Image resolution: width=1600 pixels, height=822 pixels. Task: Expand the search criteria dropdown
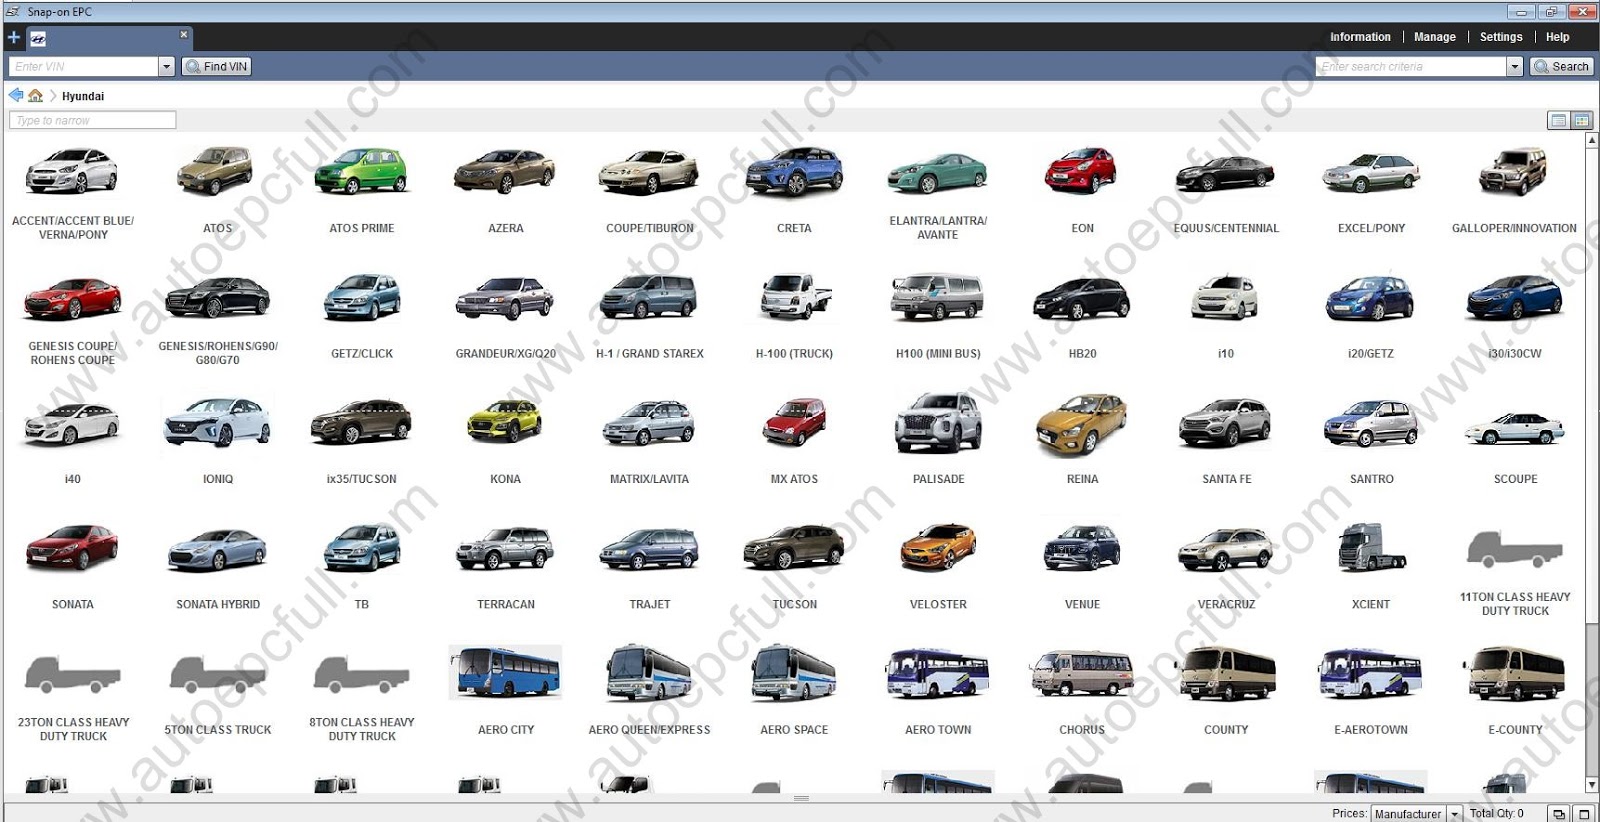(x=1515, y=67)
